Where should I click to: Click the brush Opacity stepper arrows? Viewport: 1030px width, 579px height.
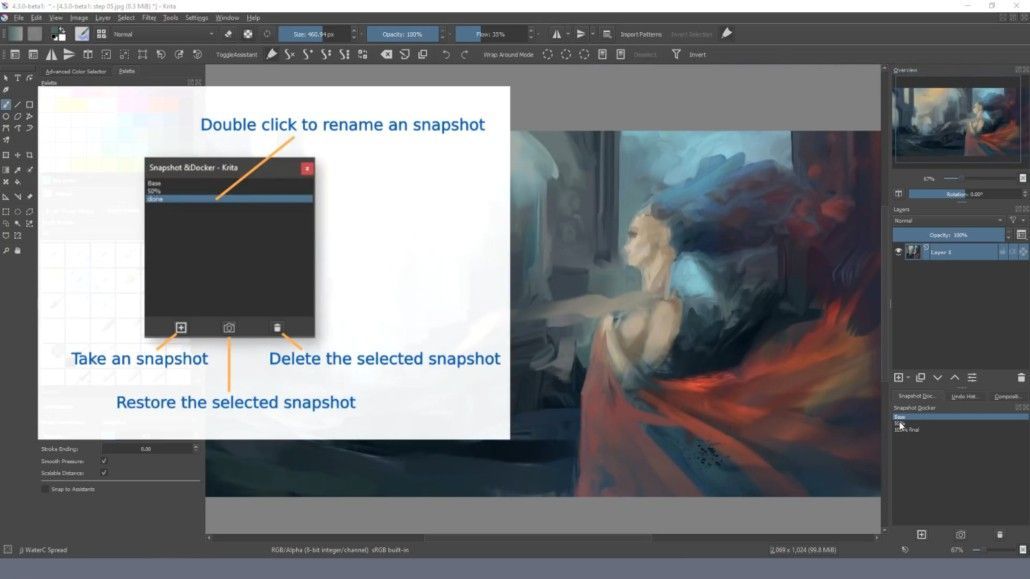click(x=443, y=34)
